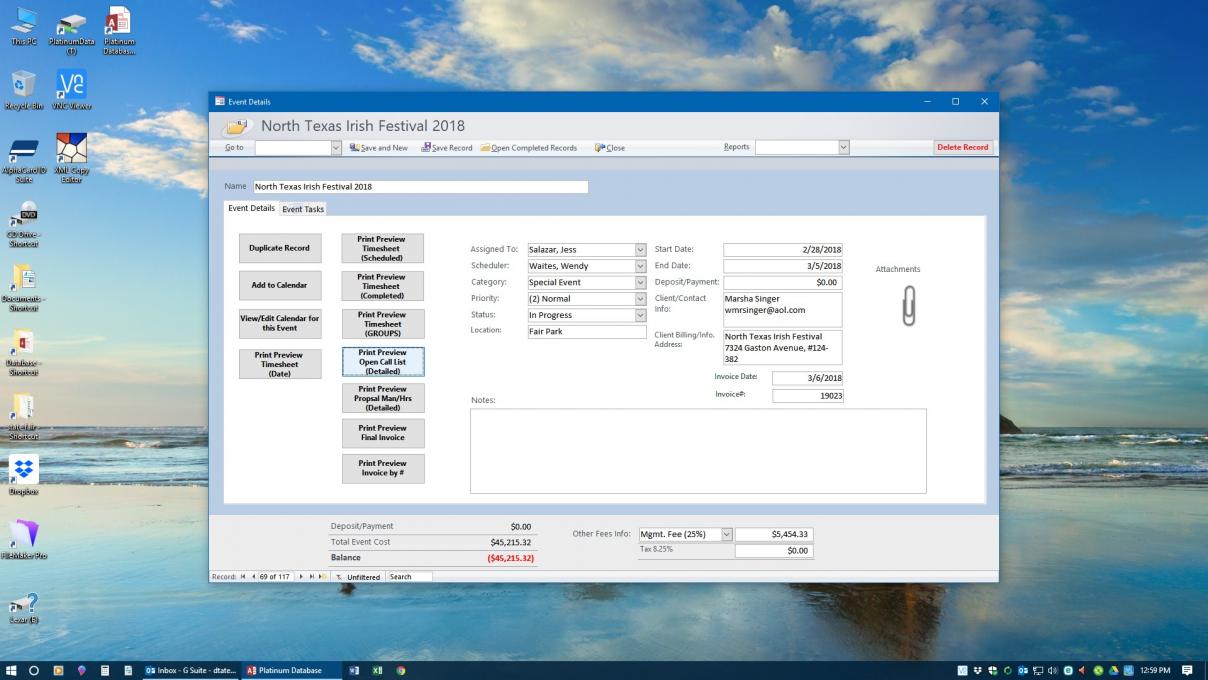The width and height of the screenshot is (1208, 680).
Task: Expand the Reports combo box
Action: (x=843, y=148)
